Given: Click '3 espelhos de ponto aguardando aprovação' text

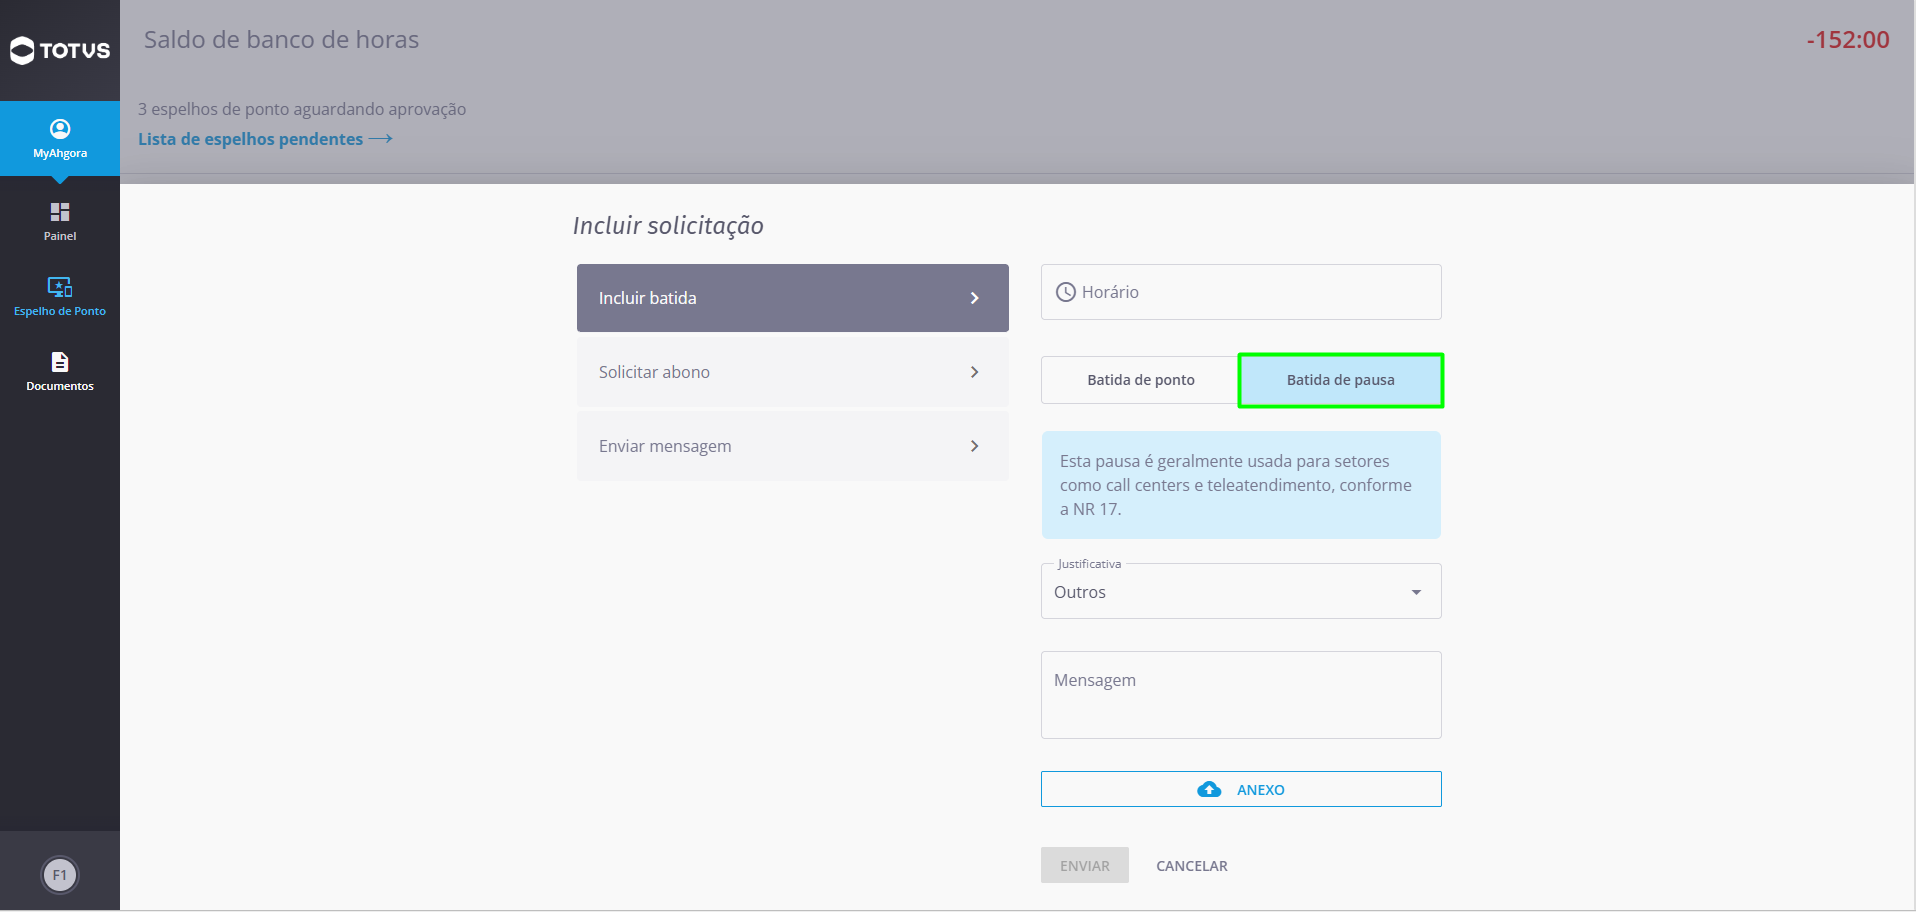Looking at the screenshot, I should click(x=302, y=109).
